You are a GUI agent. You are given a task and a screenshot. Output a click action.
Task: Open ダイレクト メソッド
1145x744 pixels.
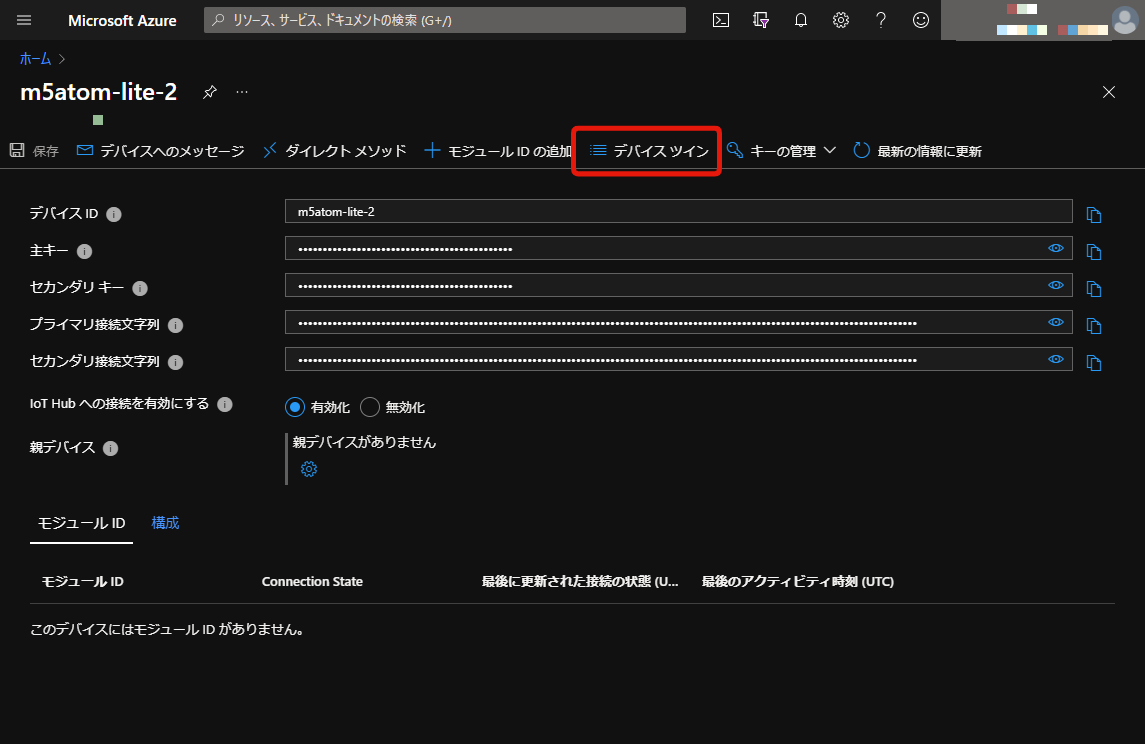[334, 151]
